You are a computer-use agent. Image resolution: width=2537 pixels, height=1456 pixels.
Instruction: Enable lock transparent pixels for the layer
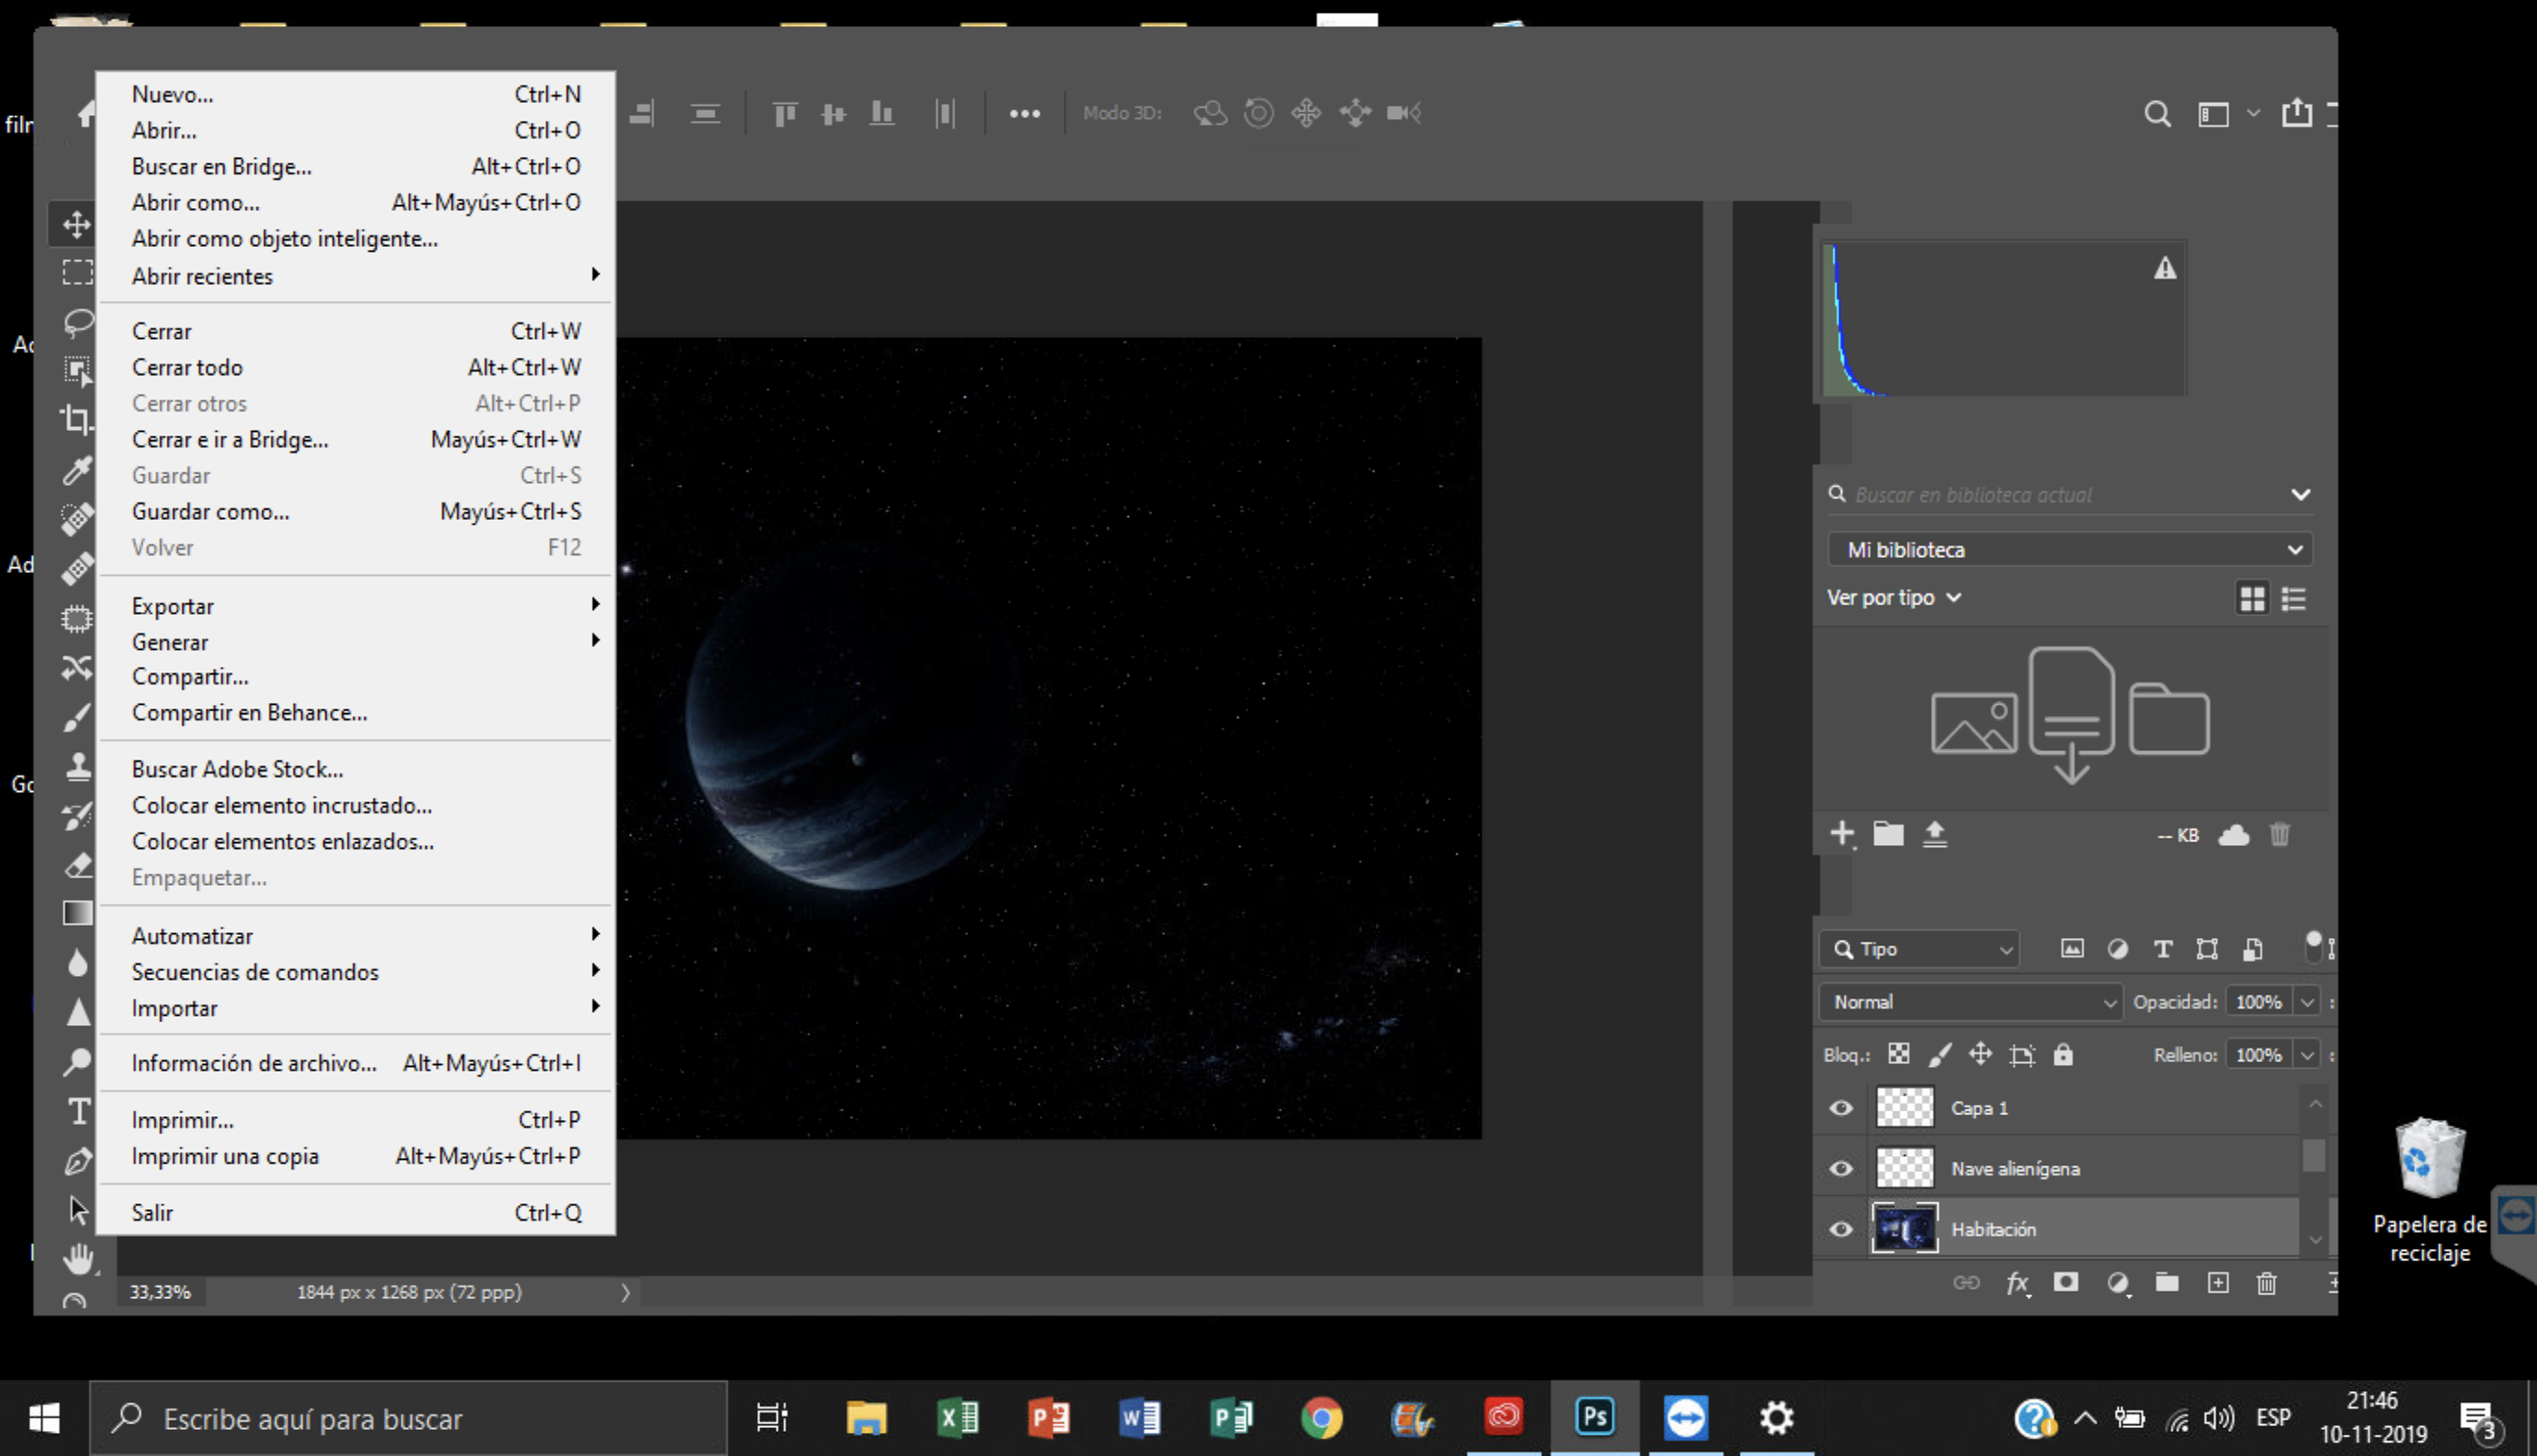tap(1897, 1054)
